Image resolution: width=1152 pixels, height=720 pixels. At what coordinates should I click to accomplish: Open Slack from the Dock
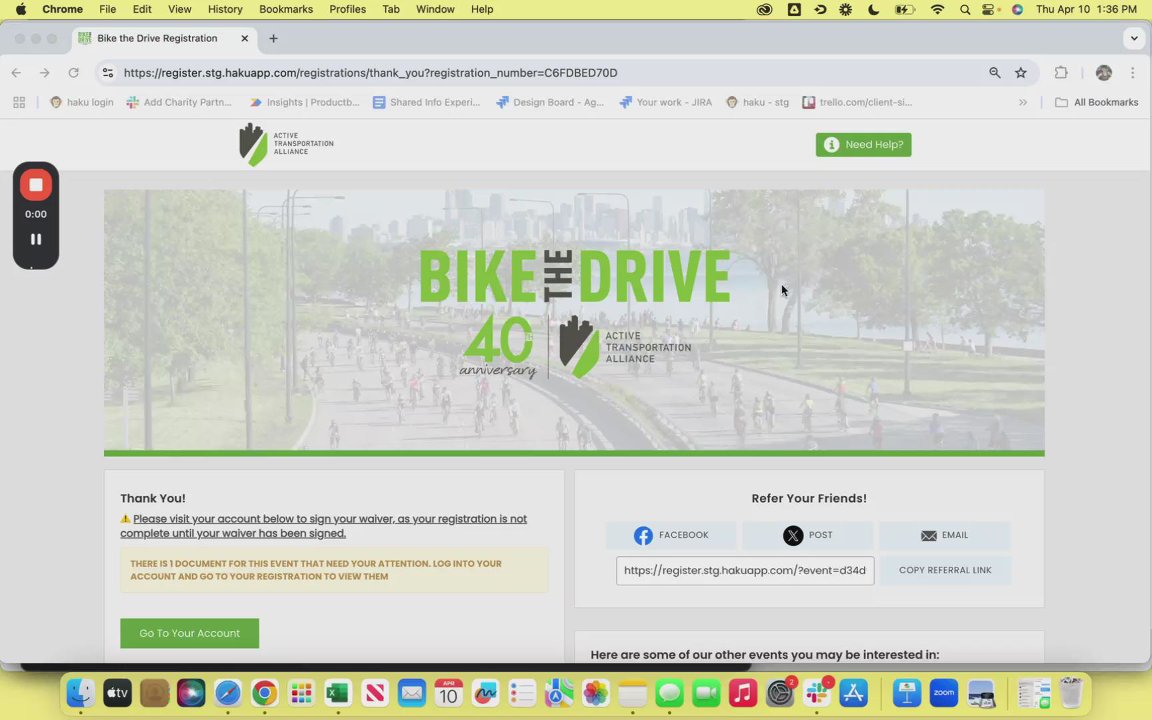(817, 693)
